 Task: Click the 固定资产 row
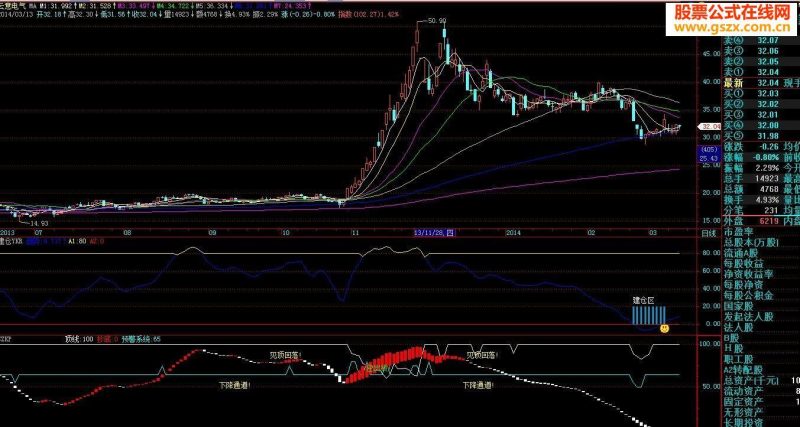761,401
